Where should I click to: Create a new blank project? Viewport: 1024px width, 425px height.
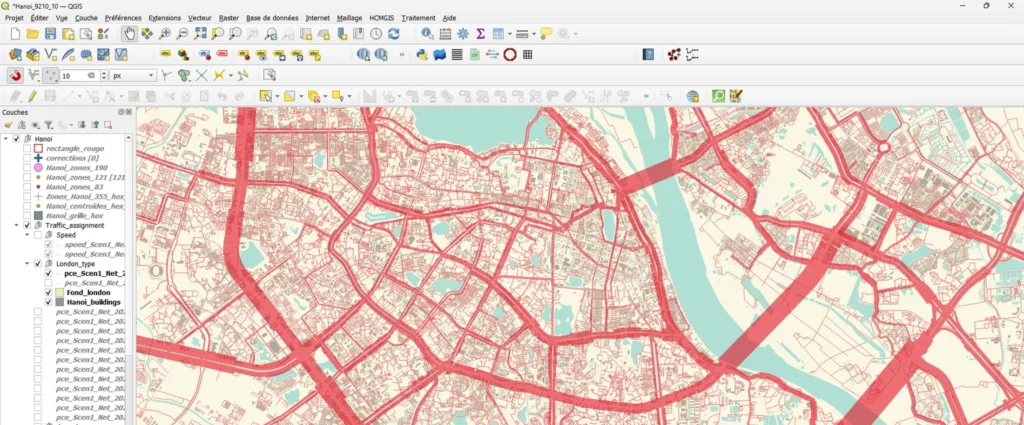15,34
